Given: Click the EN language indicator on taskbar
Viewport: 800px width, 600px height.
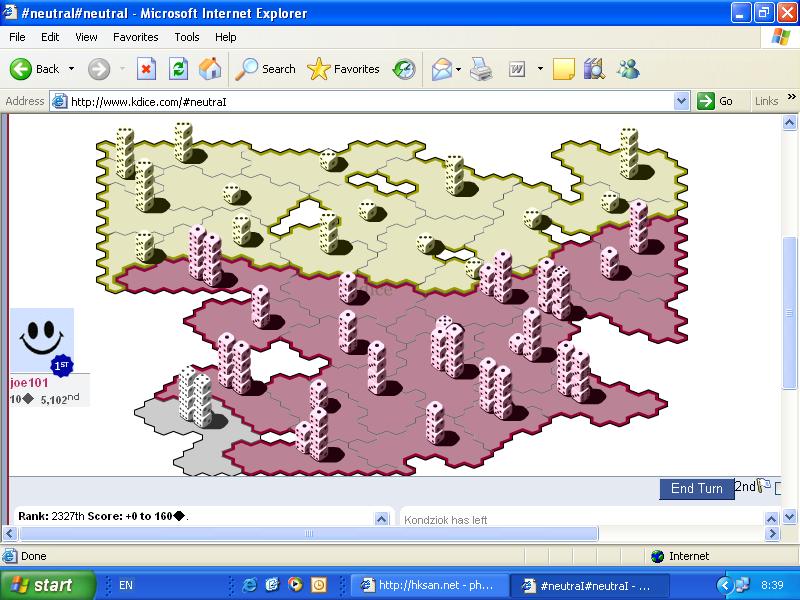Looking at the screenshot, I should [126, 585].
